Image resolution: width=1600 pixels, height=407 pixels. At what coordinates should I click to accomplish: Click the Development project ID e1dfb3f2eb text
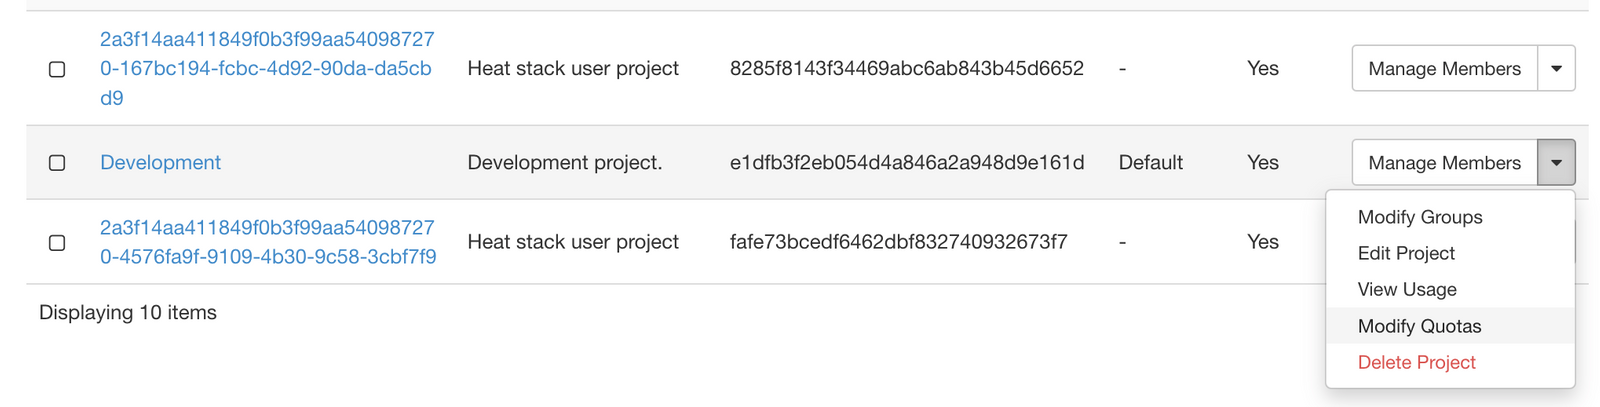906,162
